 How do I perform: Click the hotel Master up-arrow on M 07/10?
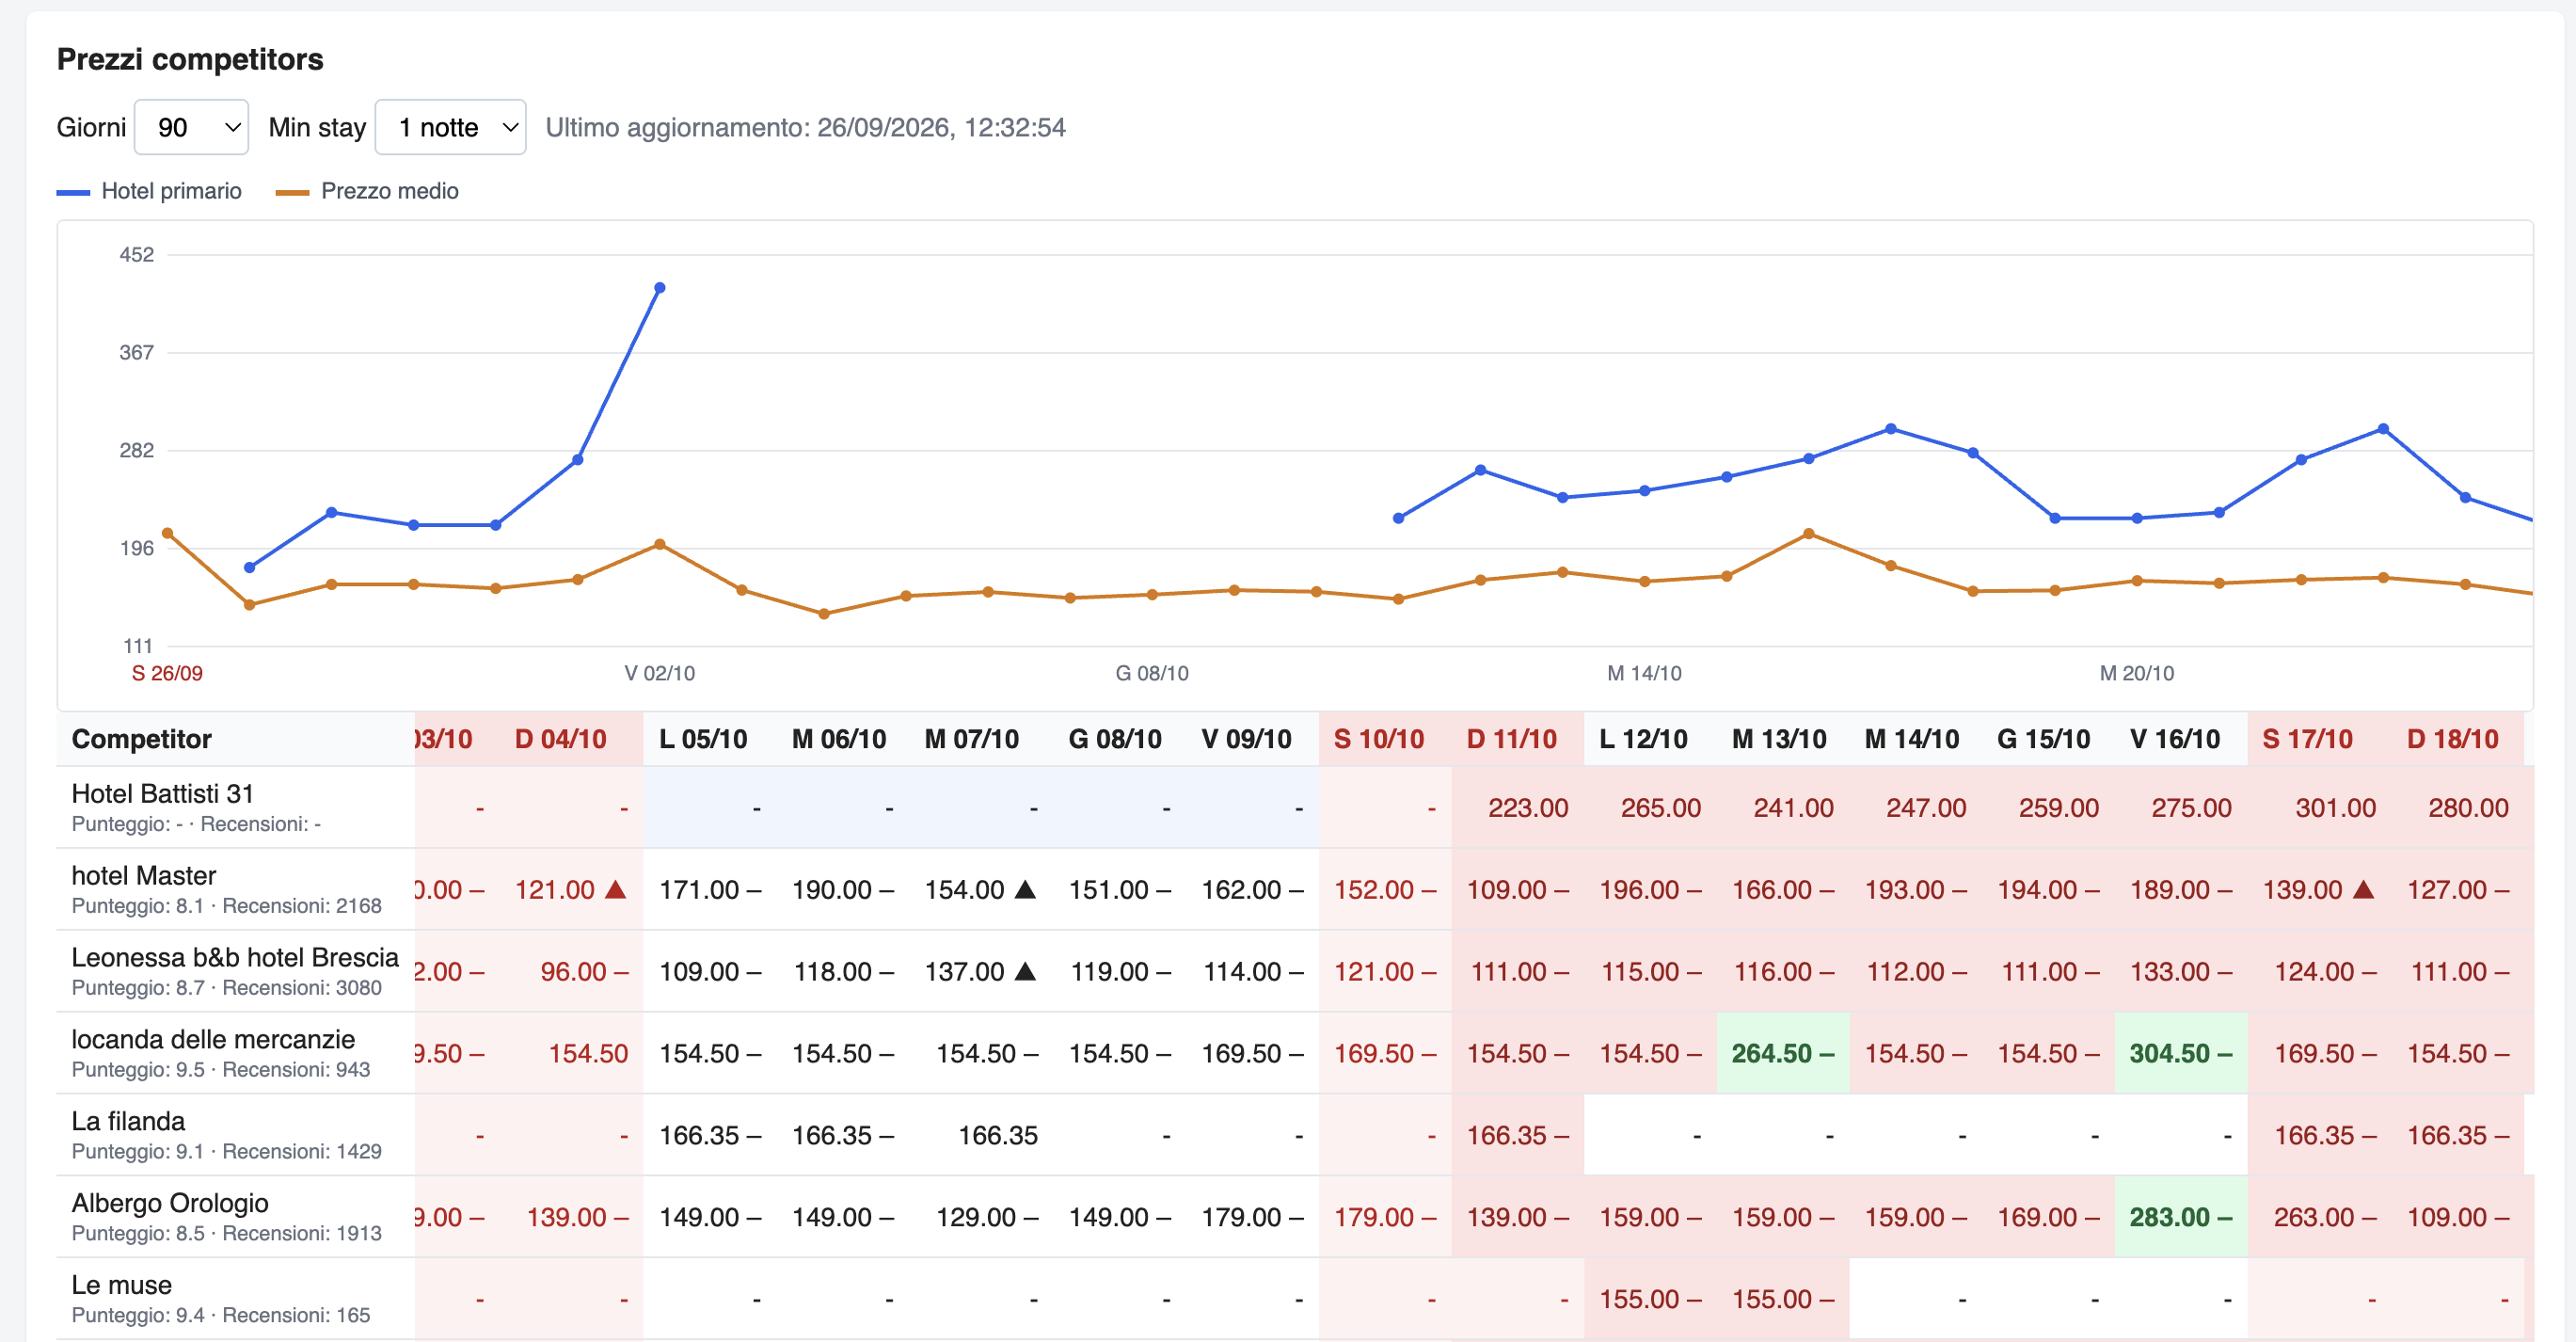(x=1025, y=889)
